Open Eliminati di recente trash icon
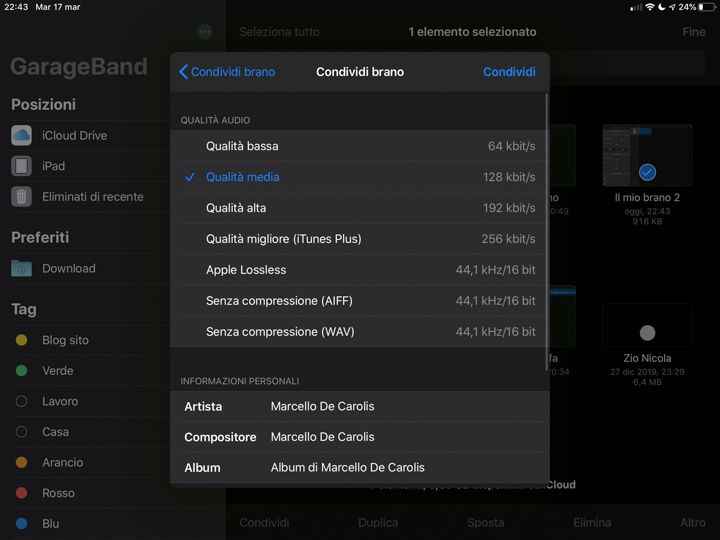 [22, 197]
